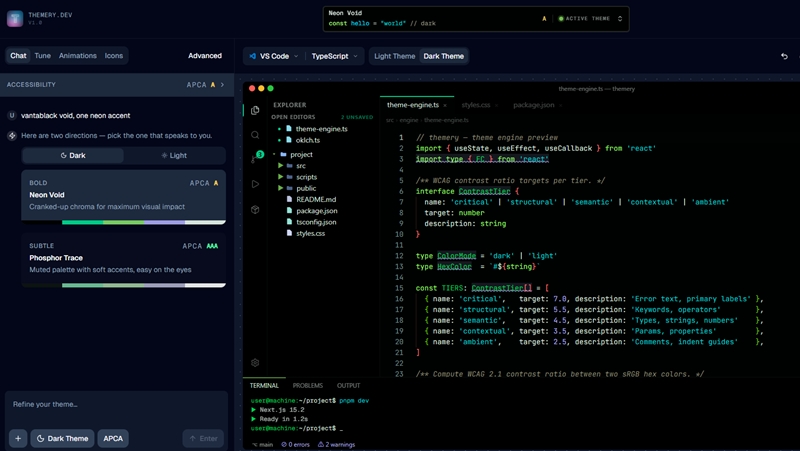Viewport: 800px width, 451px height.
Task: Open the Extensions cube icon in activity bar
Action: click(255, 209)
